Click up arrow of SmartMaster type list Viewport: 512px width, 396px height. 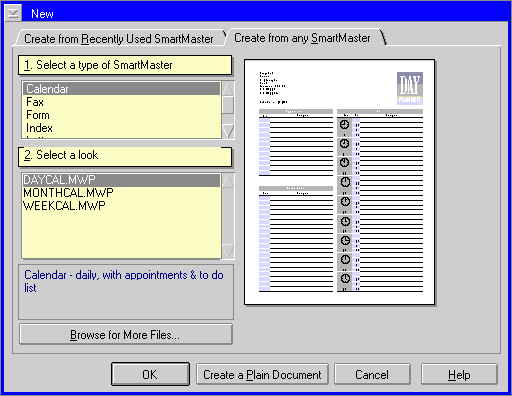(x=228, y=89)
